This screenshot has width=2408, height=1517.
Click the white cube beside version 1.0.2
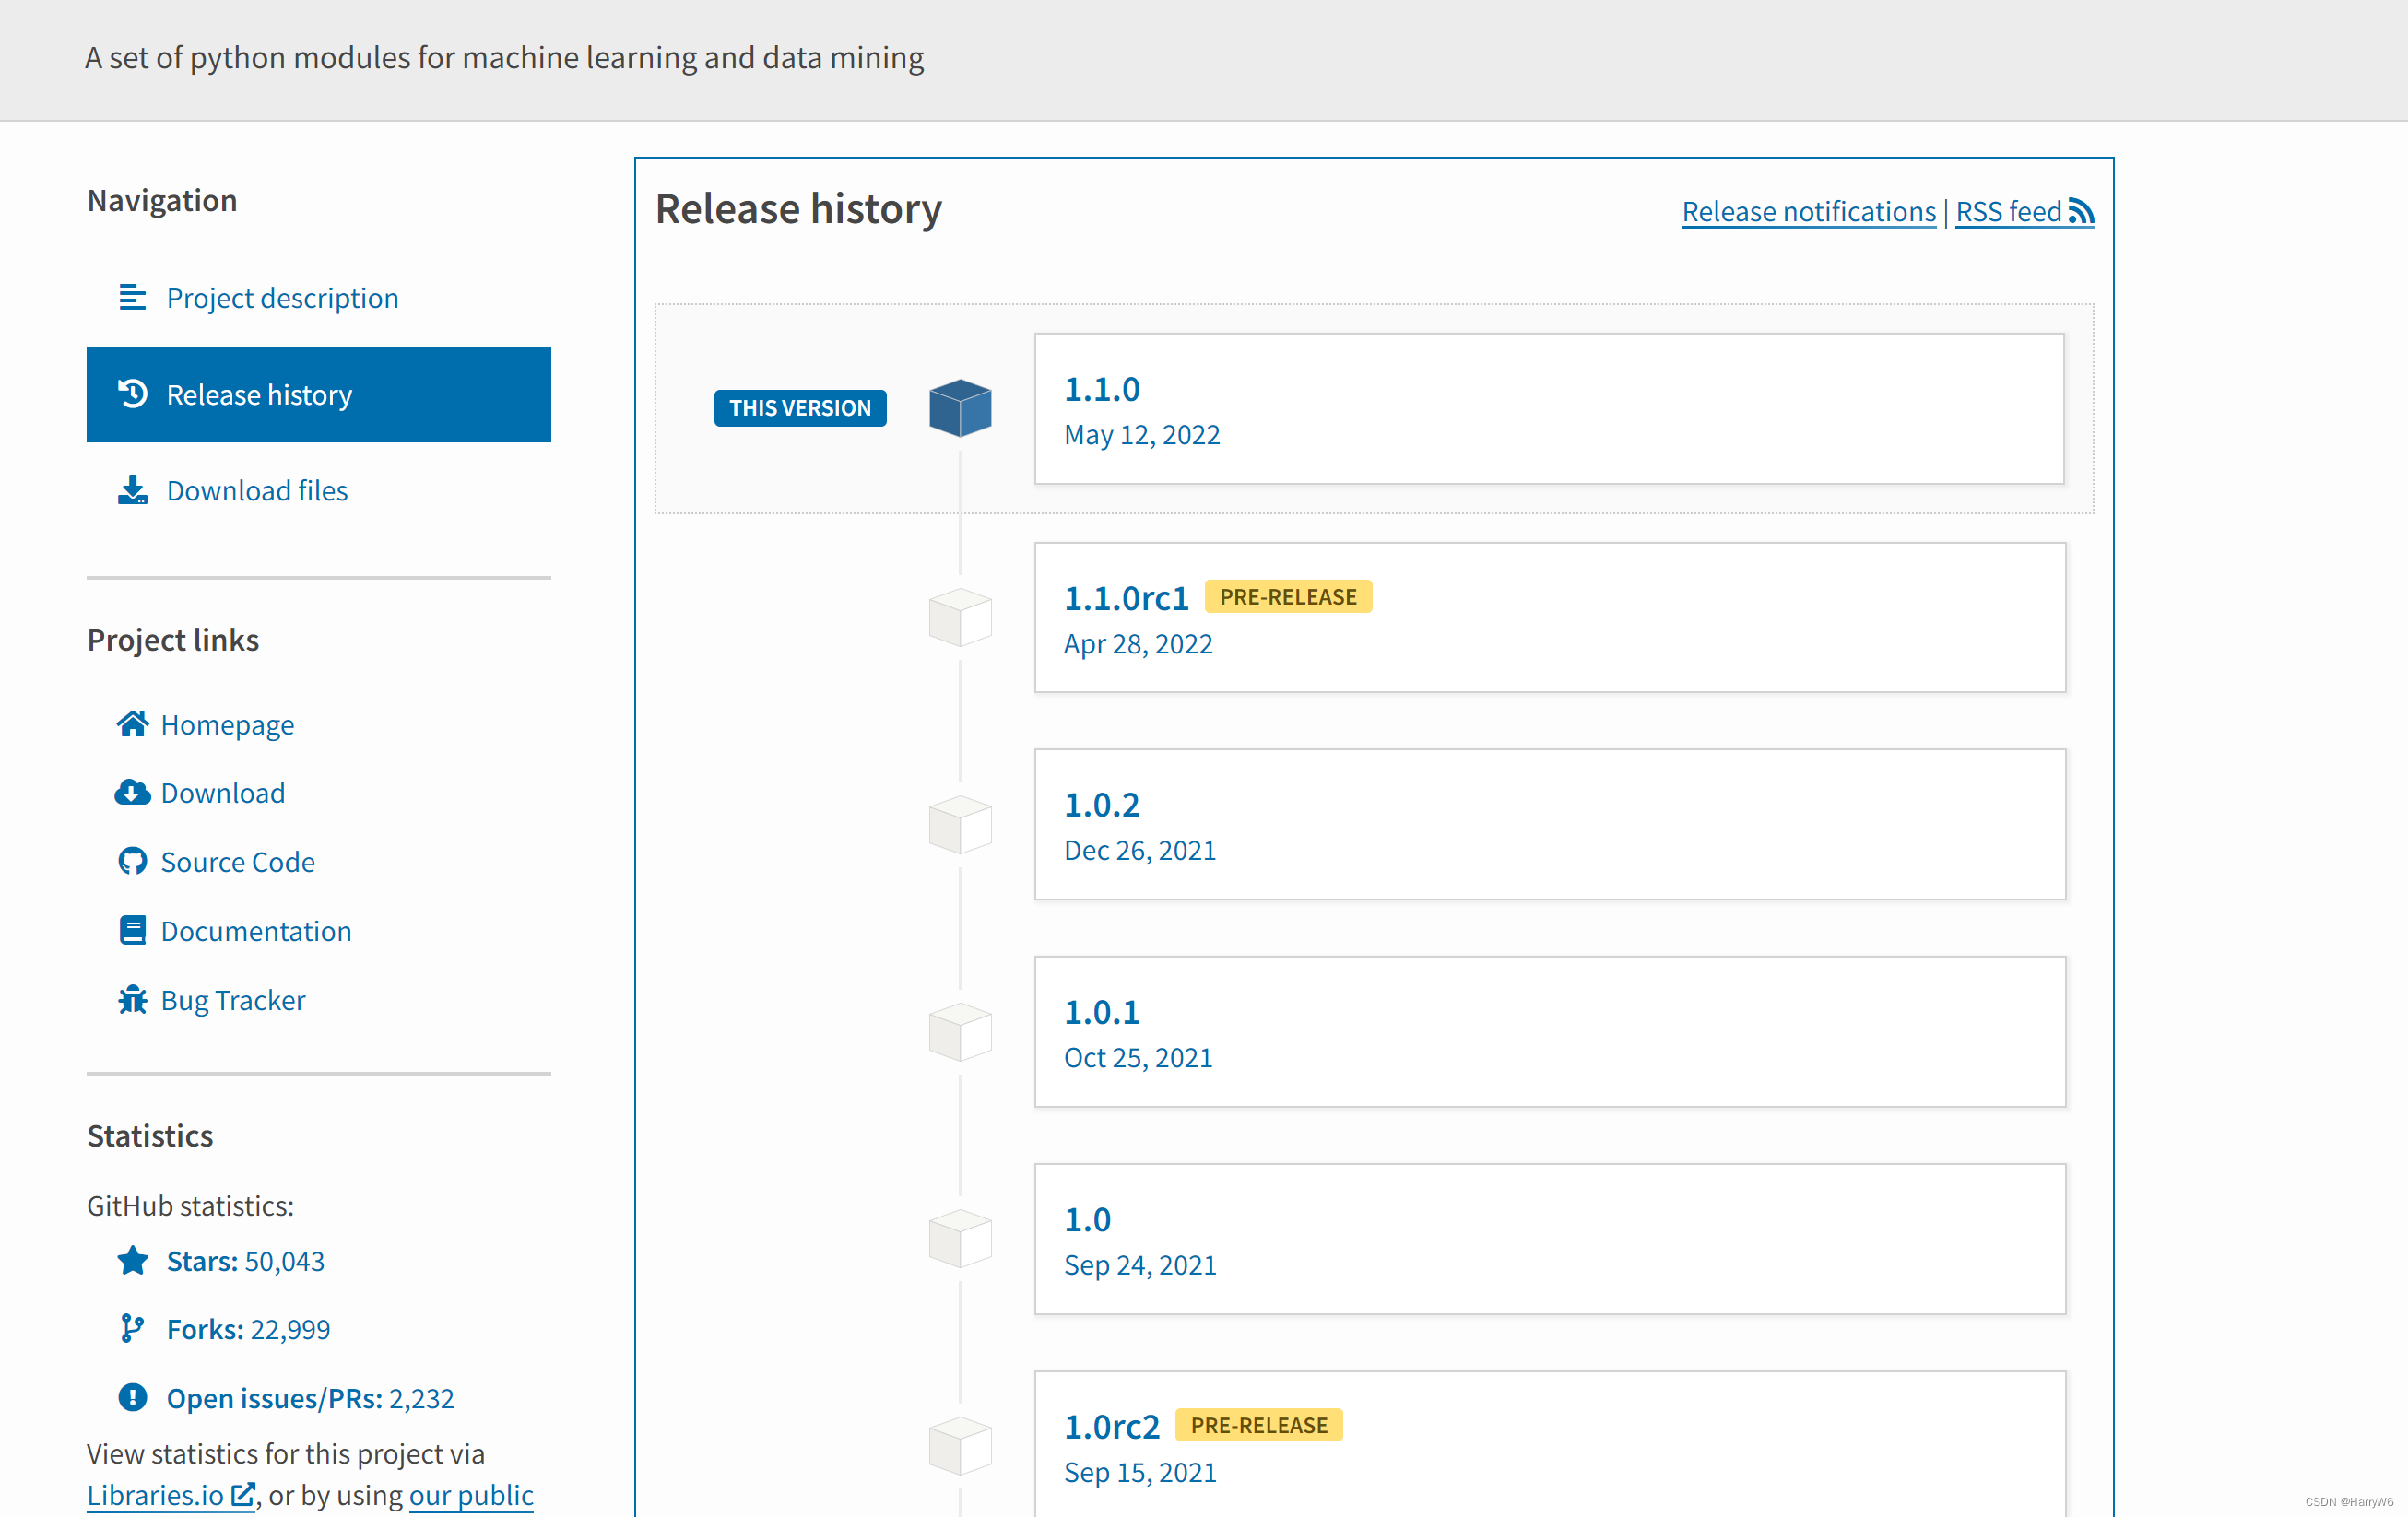[959, 824]
